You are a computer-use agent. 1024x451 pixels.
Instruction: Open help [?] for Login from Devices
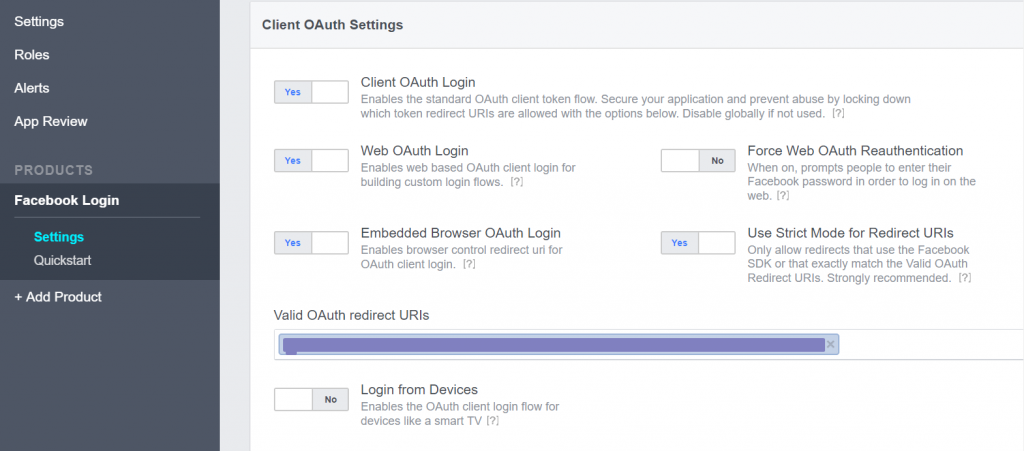(x=492, y=421)
